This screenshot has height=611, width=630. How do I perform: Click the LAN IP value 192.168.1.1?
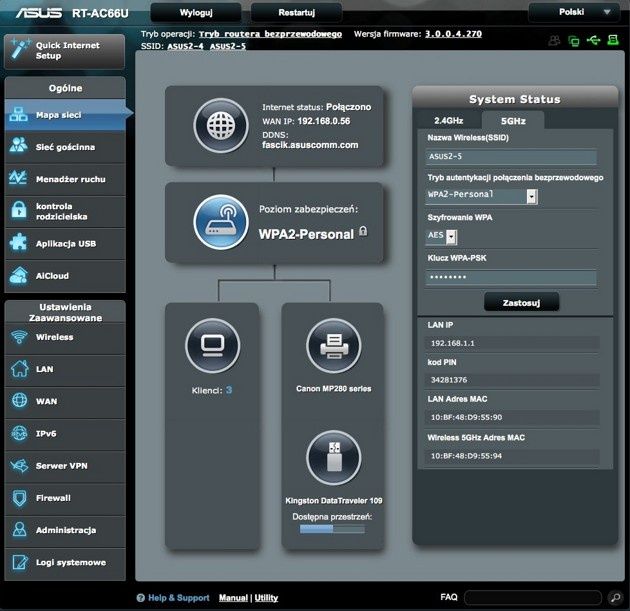coord(452,343)
